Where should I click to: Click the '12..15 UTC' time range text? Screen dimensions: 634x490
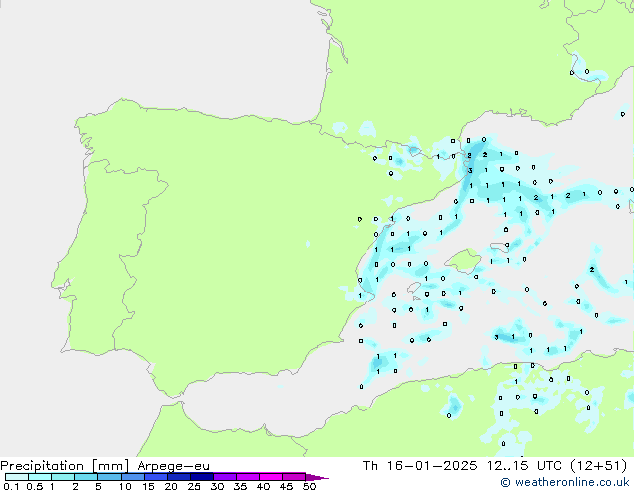coord(524,466)
